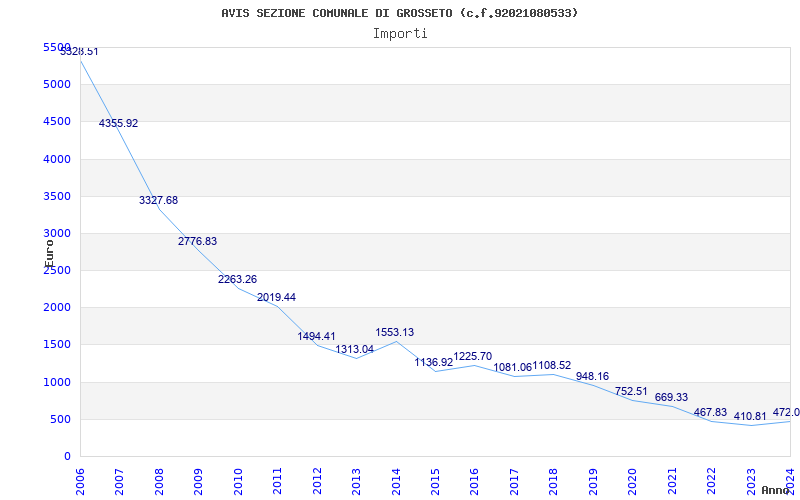Click data value 1225.70
800x500 pixels.
(x=473, y=356)
